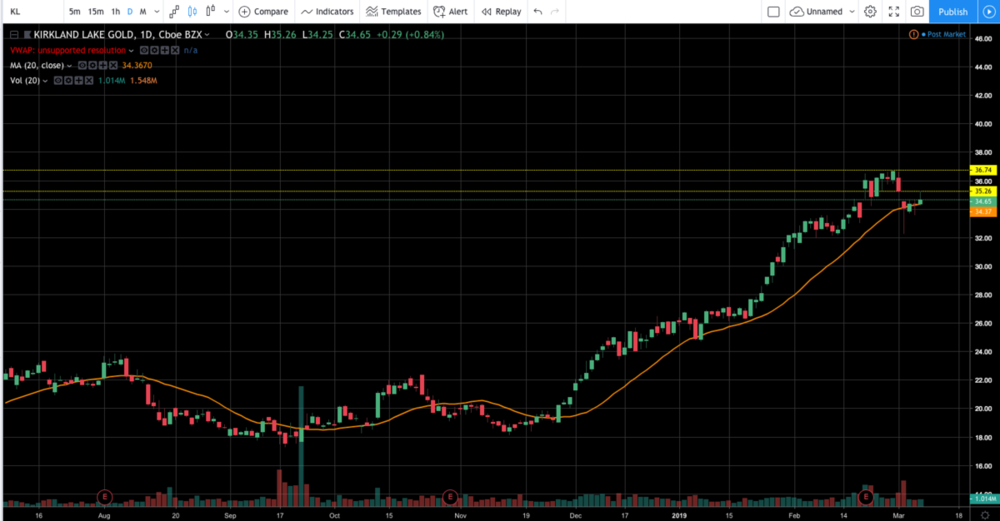Click the Alert clock icon
The height and width of the screenshot is (521, 1000).
coord(439,12)
